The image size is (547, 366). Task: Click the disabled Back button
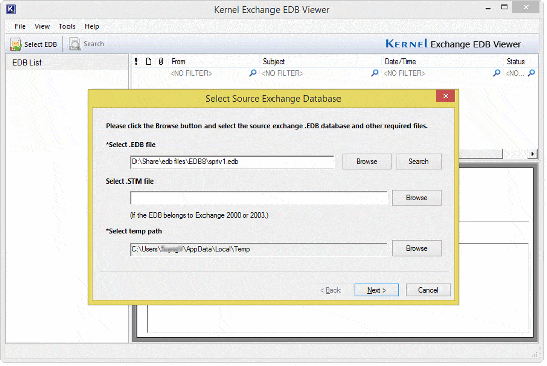pyautogui.click(x=331, y=290)
